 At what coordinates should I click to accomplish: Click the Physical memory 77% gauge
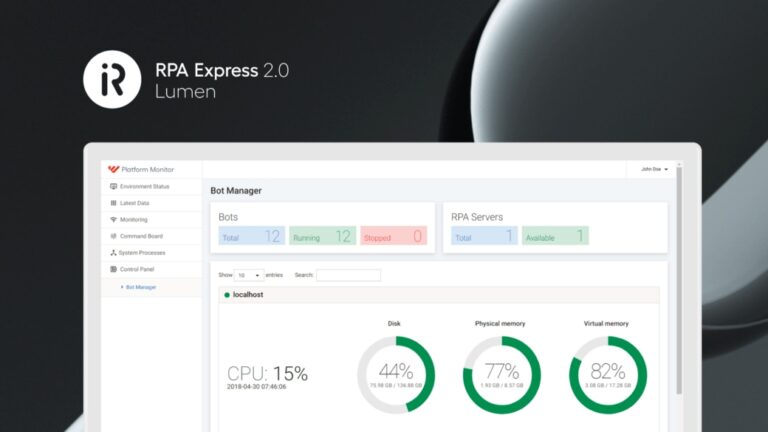point(502,375)
